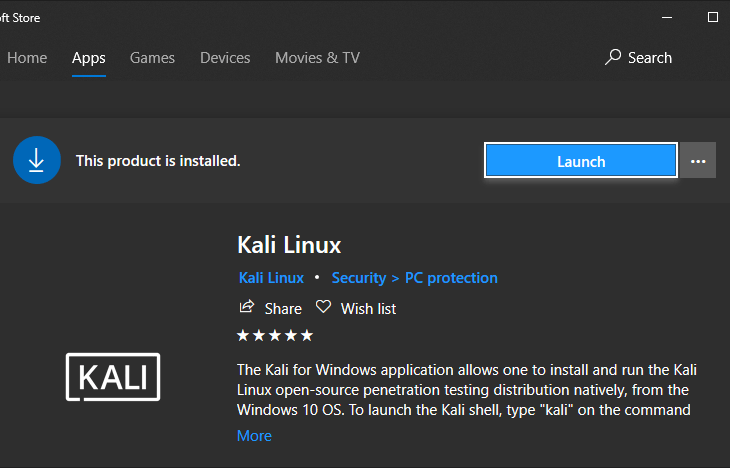Click the five-star rating
730x468 pixels.
[275, 335]
